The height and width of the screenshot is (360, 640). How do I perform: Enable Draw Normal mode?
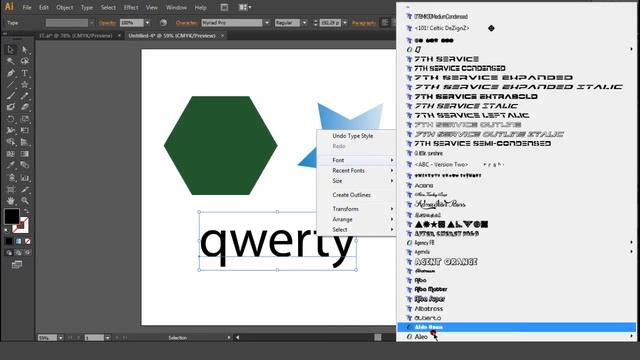point(9,253)
